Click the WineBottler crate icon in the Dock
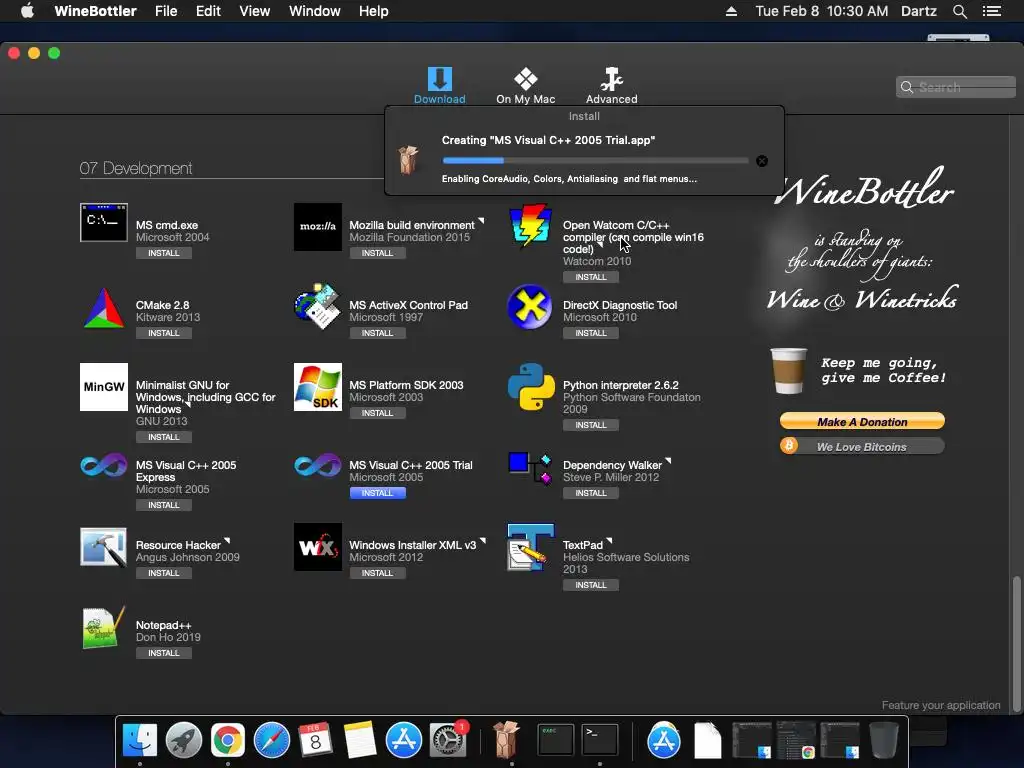 tap(505, 740)
